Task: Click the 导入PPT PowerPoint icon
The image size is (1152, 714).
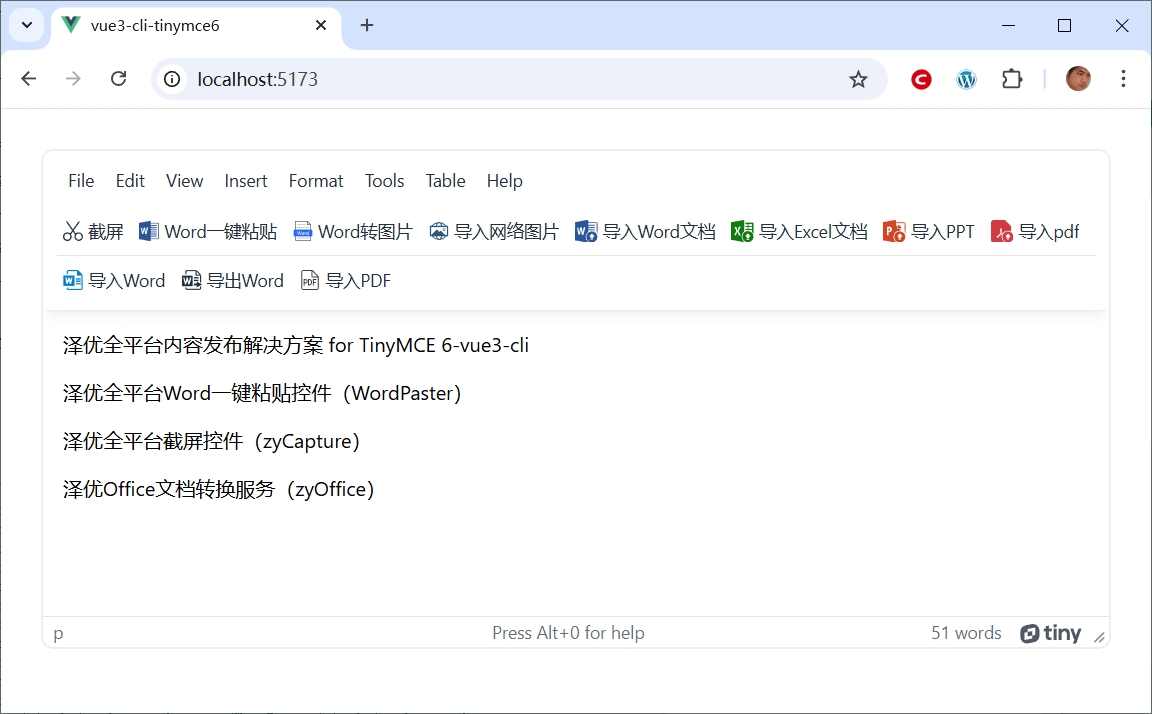Action: 894,232
